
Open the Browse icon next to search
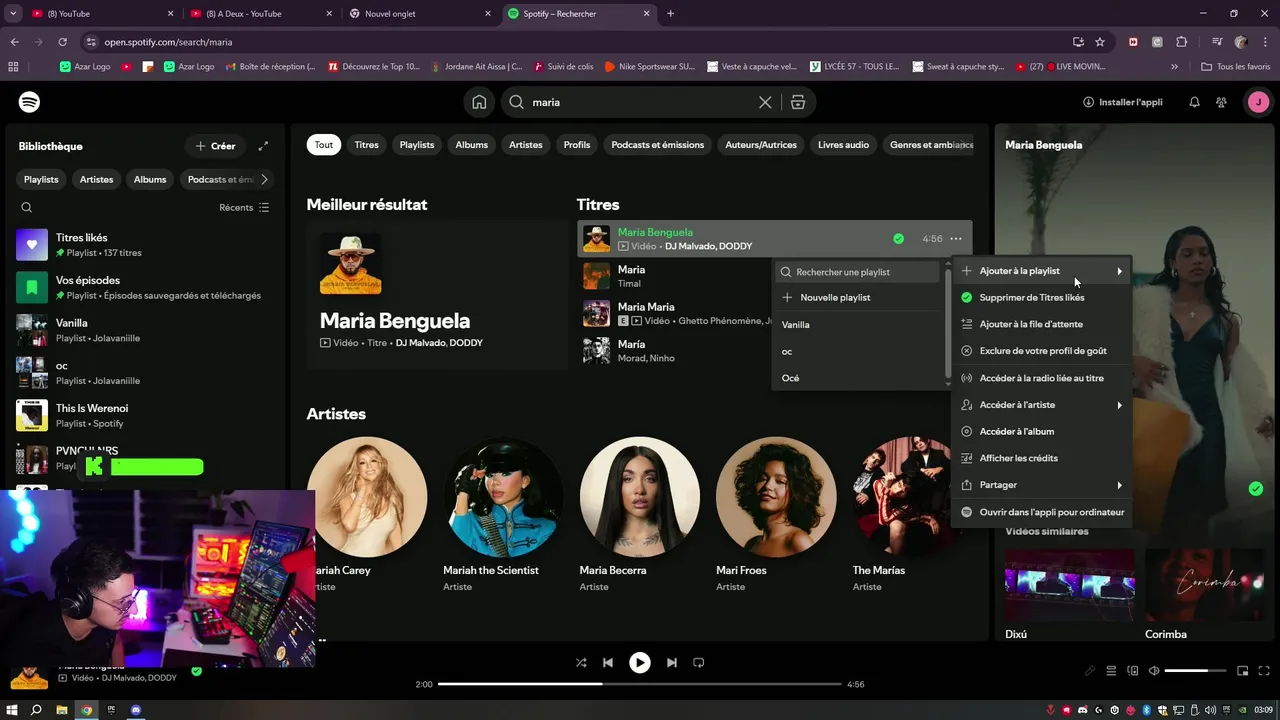pyautogui.click(x=798, y=102)
